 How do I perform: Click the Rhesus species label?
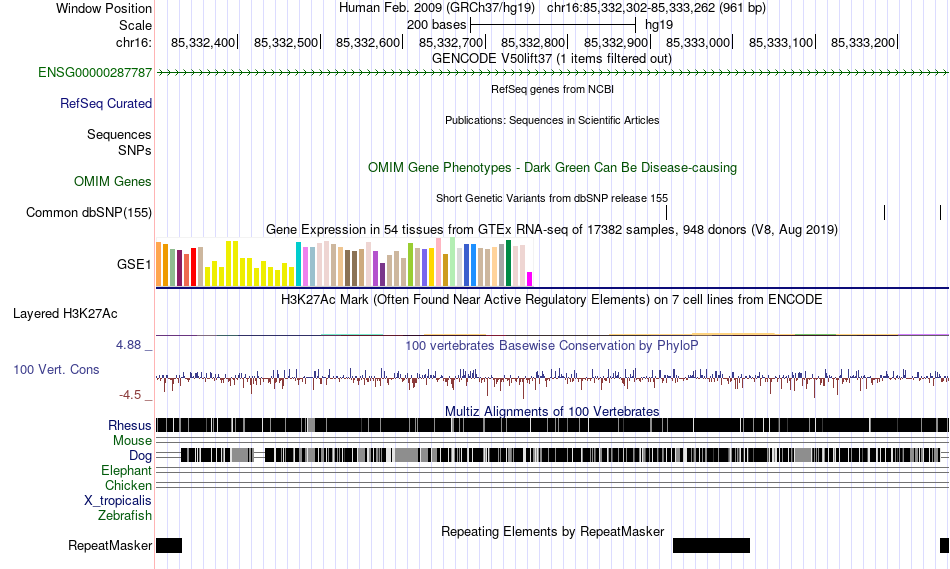[130, 425]
